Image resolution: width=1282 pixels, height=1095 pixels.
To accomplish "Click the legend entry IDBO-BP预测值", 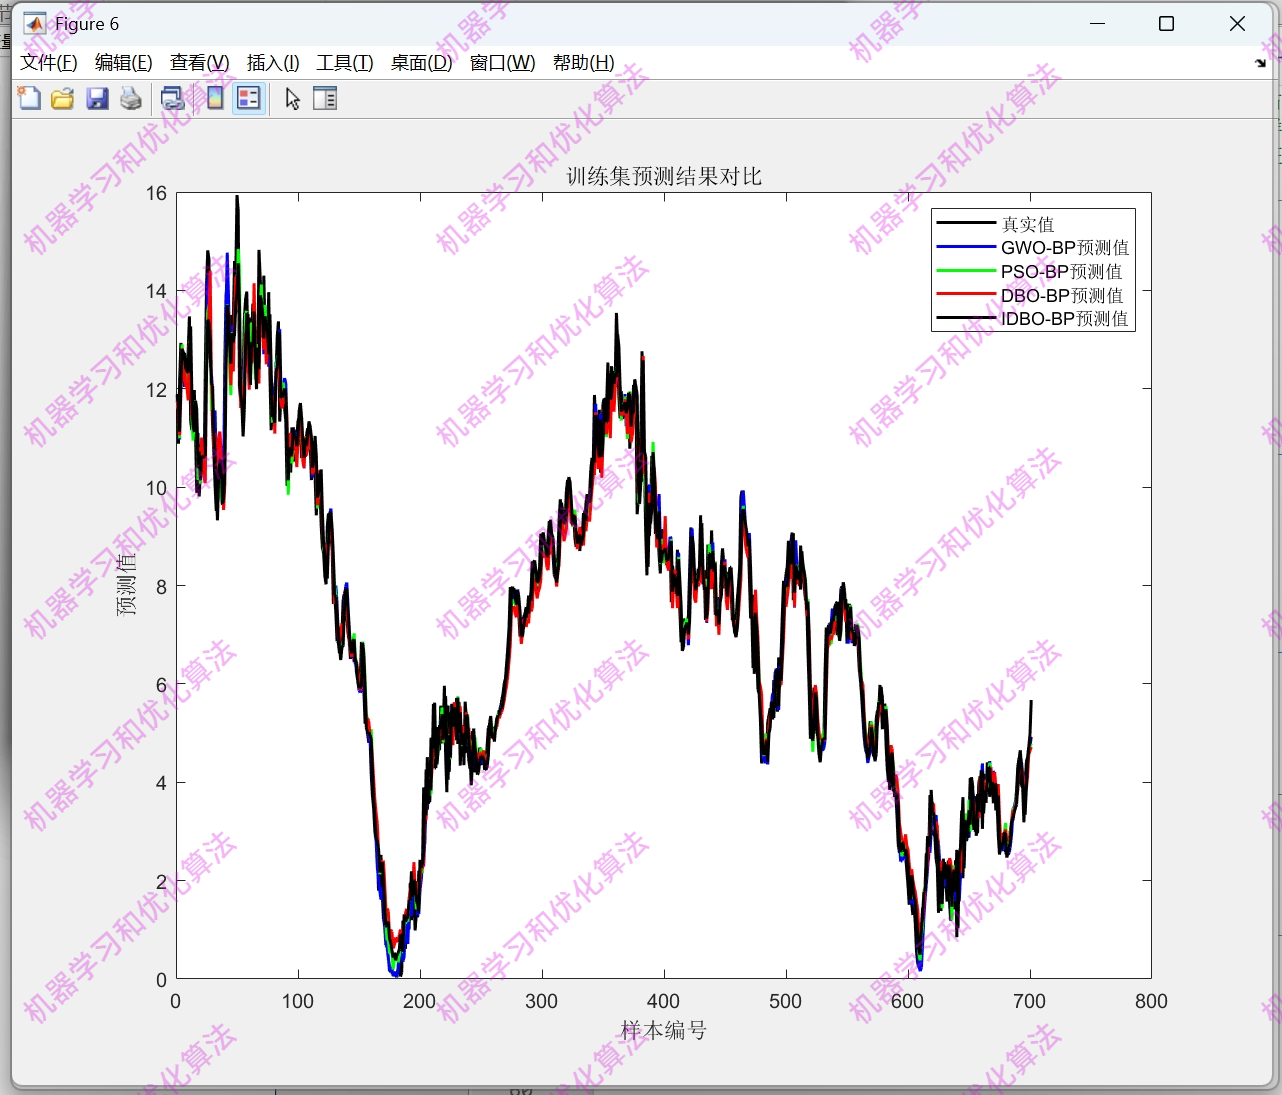I will coord(1065,319).
